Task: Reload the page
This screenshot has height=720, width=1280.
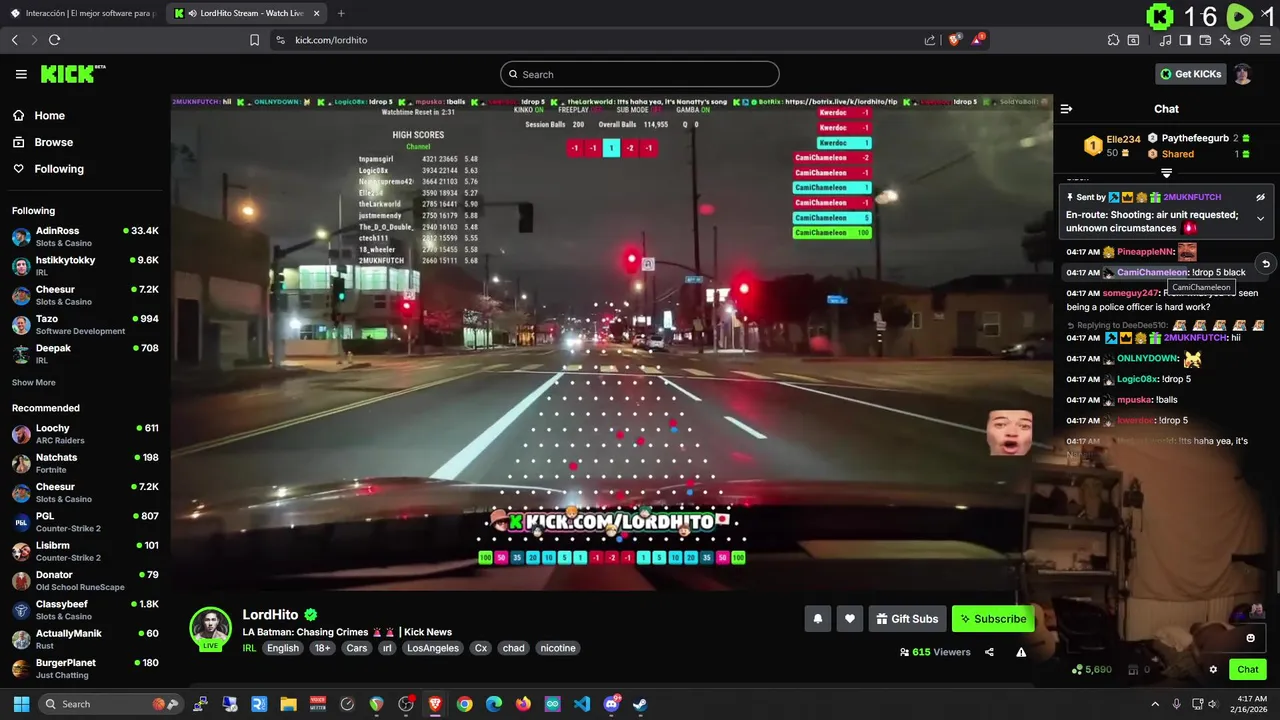Action: tap(54, 40)
